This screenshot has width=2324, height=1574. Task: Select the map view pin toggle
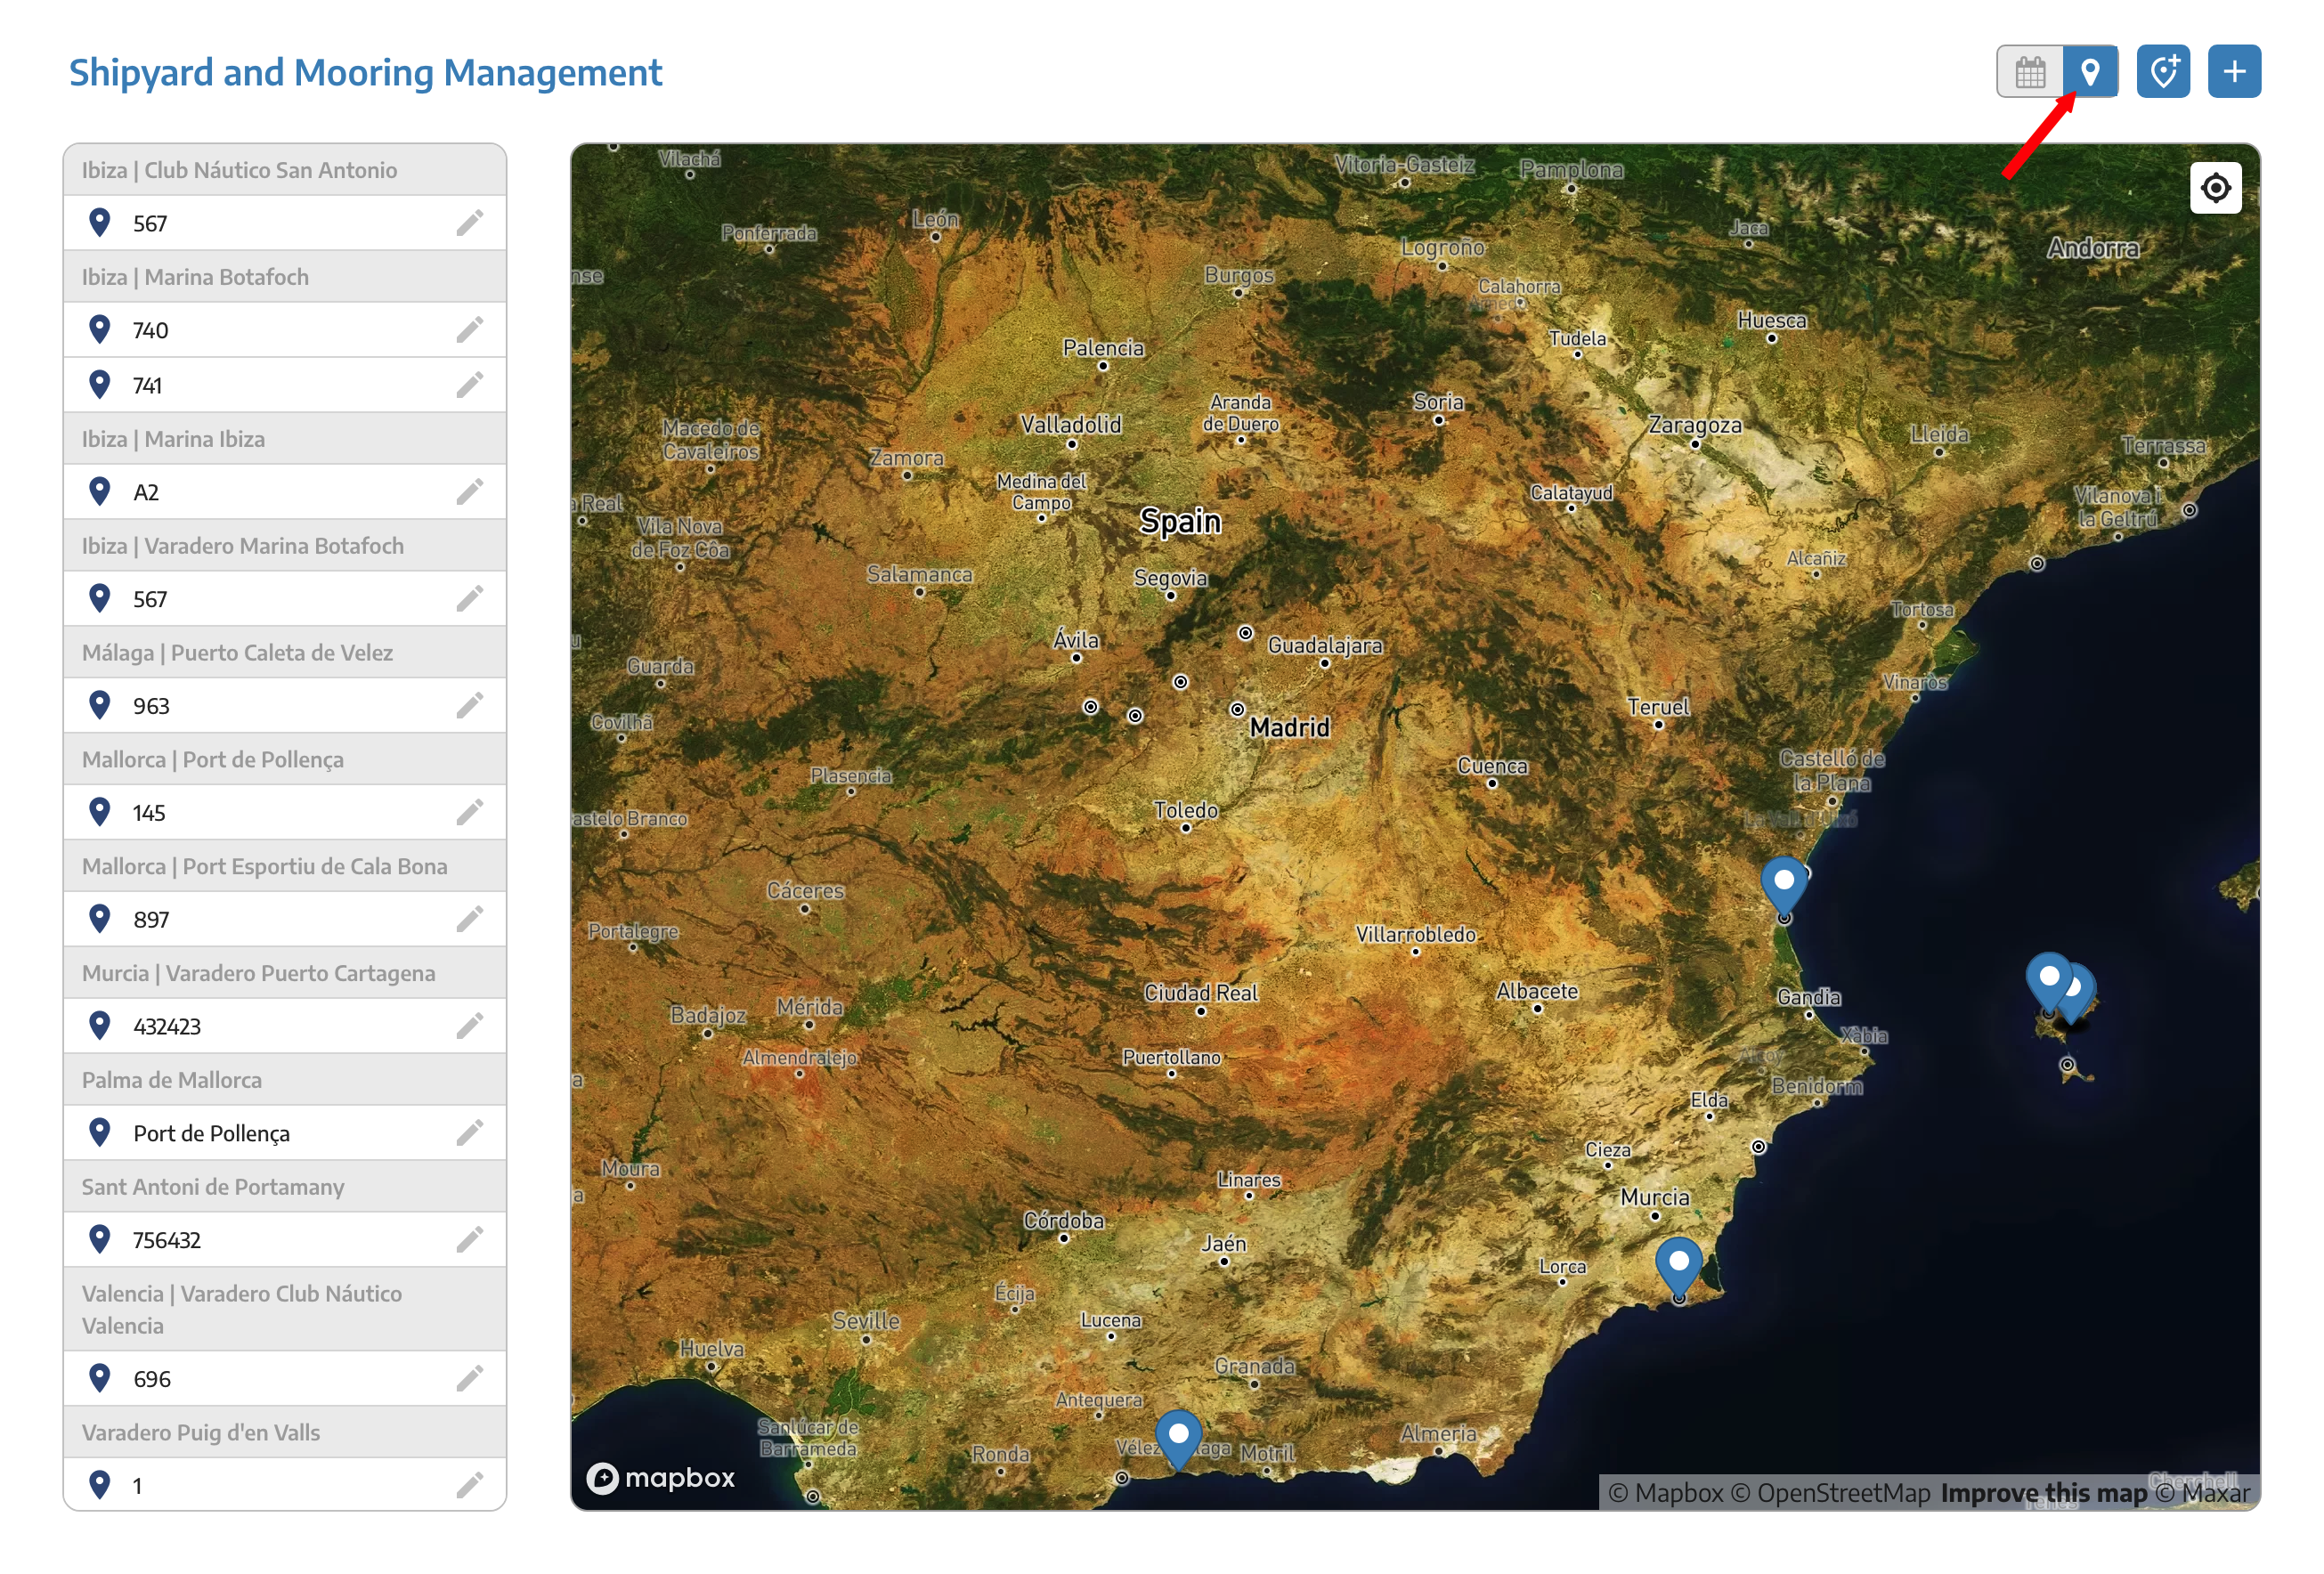click(x=2090, y=72)
